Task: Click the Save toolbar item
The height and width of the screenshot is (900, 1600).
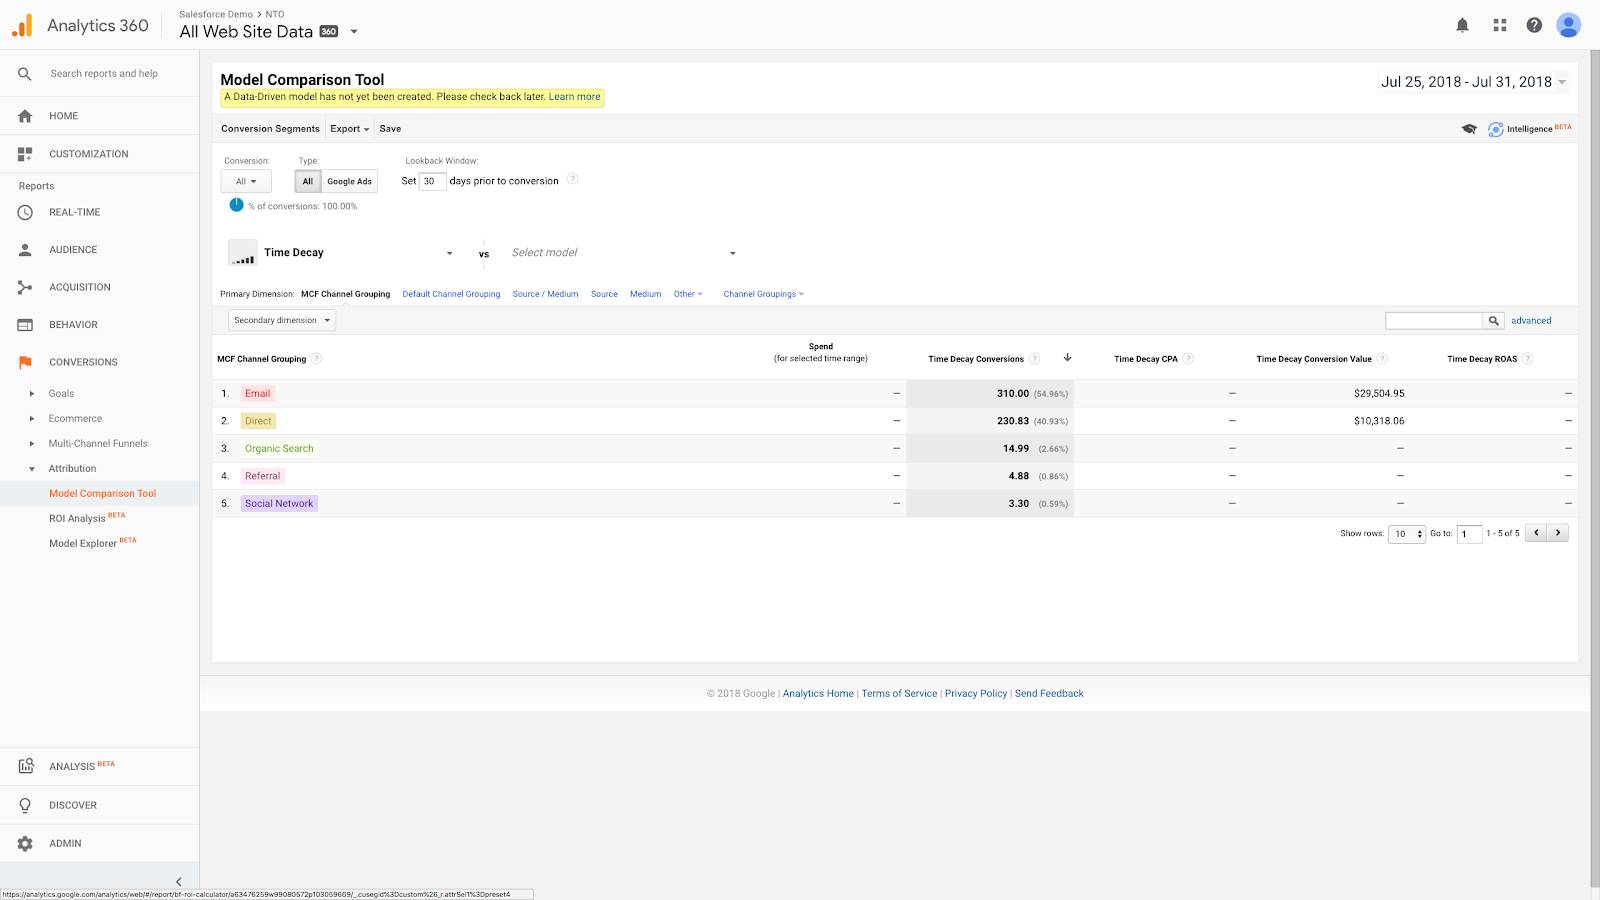Action: point(390,129)
